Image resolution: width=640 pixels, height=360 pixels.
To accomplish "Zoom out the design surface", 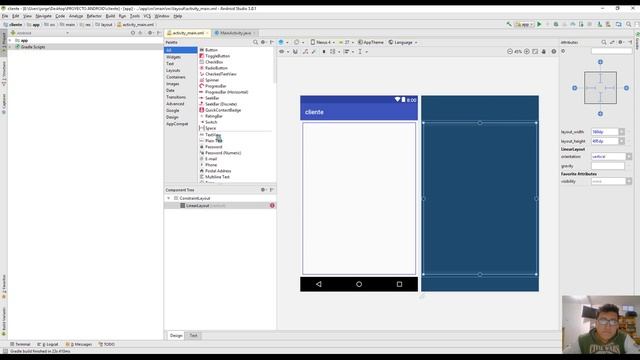I will tap(510, 52).
